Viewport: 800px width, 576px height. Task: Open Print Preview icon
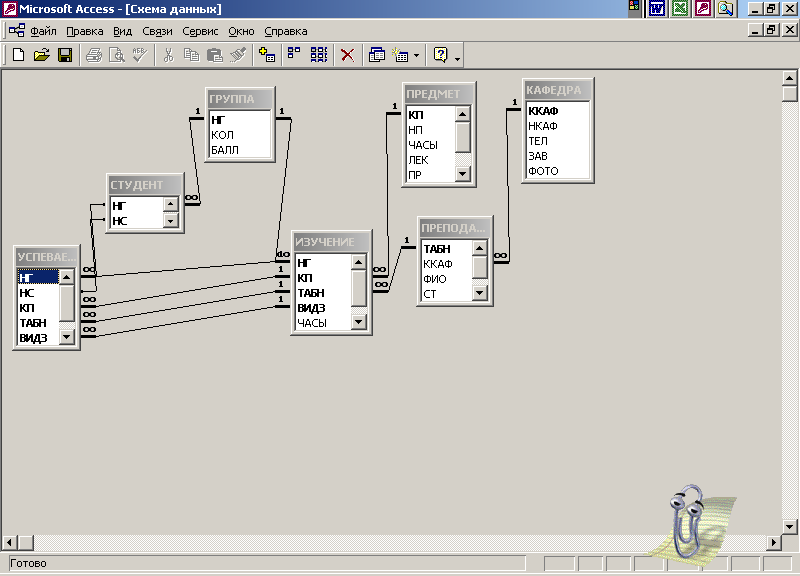(x=117, y=55)
